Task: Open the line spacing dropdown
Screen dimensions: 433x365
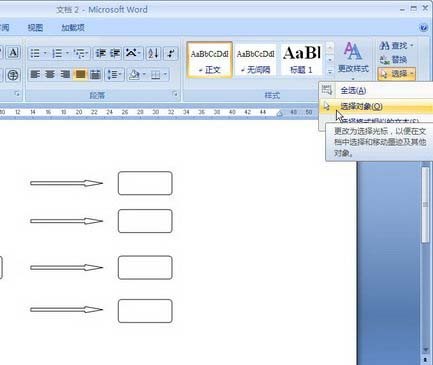Action: tap(114, 75)
